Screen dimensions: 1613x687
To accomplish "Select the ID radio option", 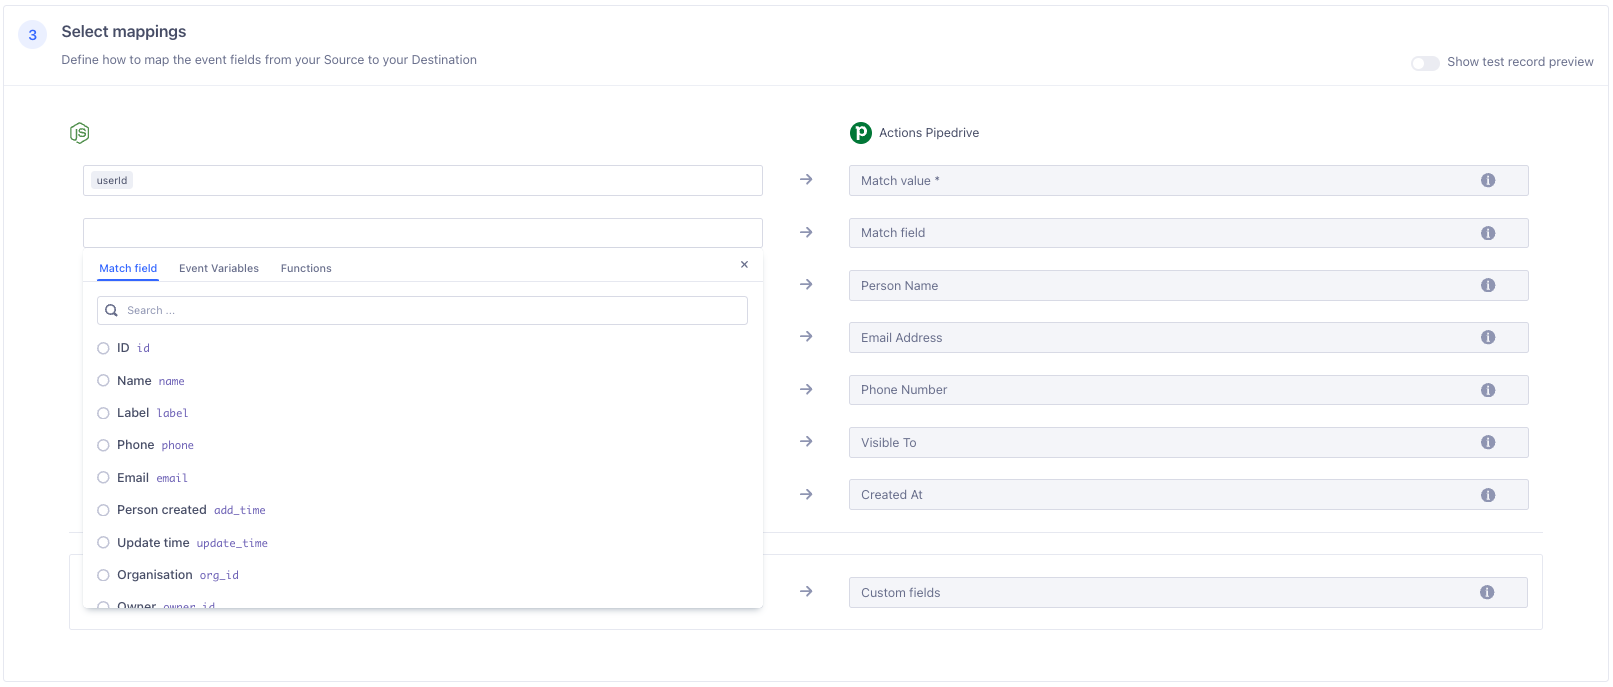I will 103,349.
